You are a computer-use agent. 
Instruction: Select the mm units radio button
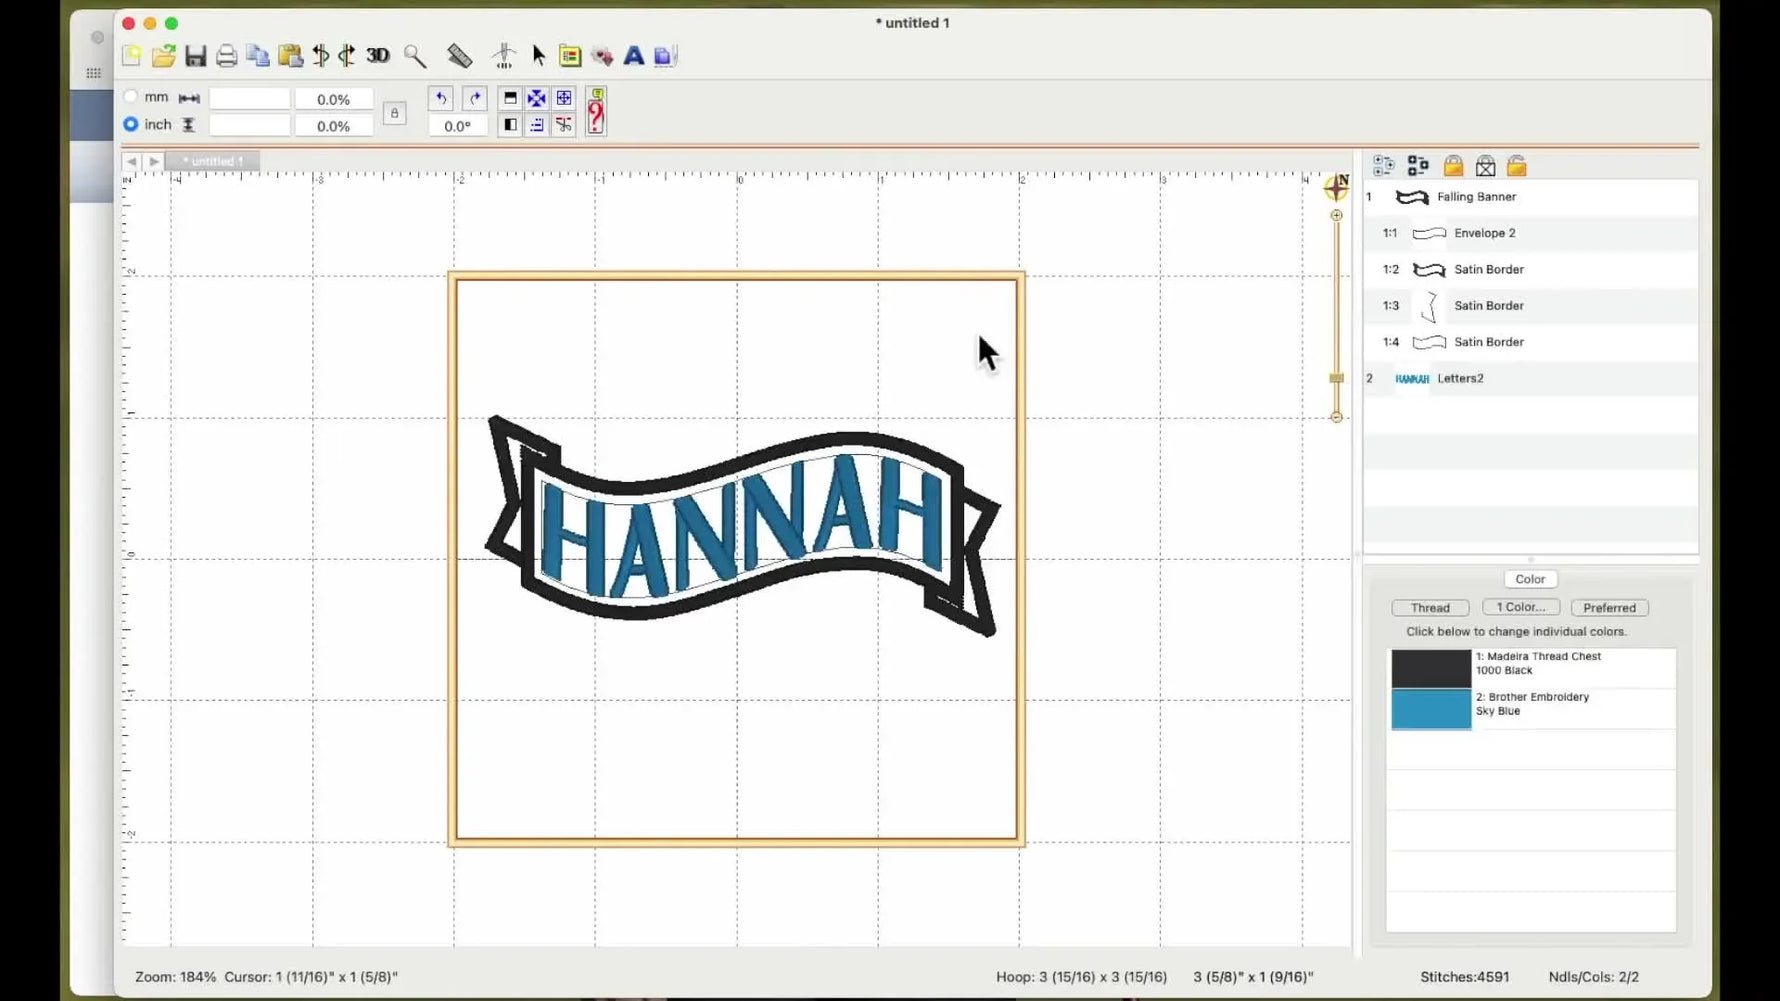tap(131, 97)
